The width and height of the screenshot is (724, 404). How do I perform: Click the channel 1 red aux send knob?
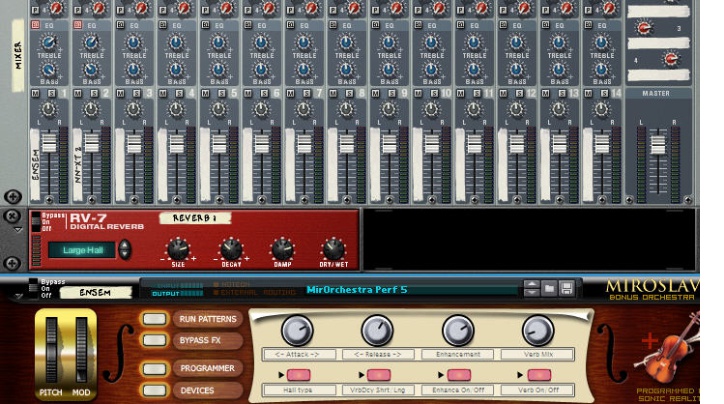coord(56,7)
